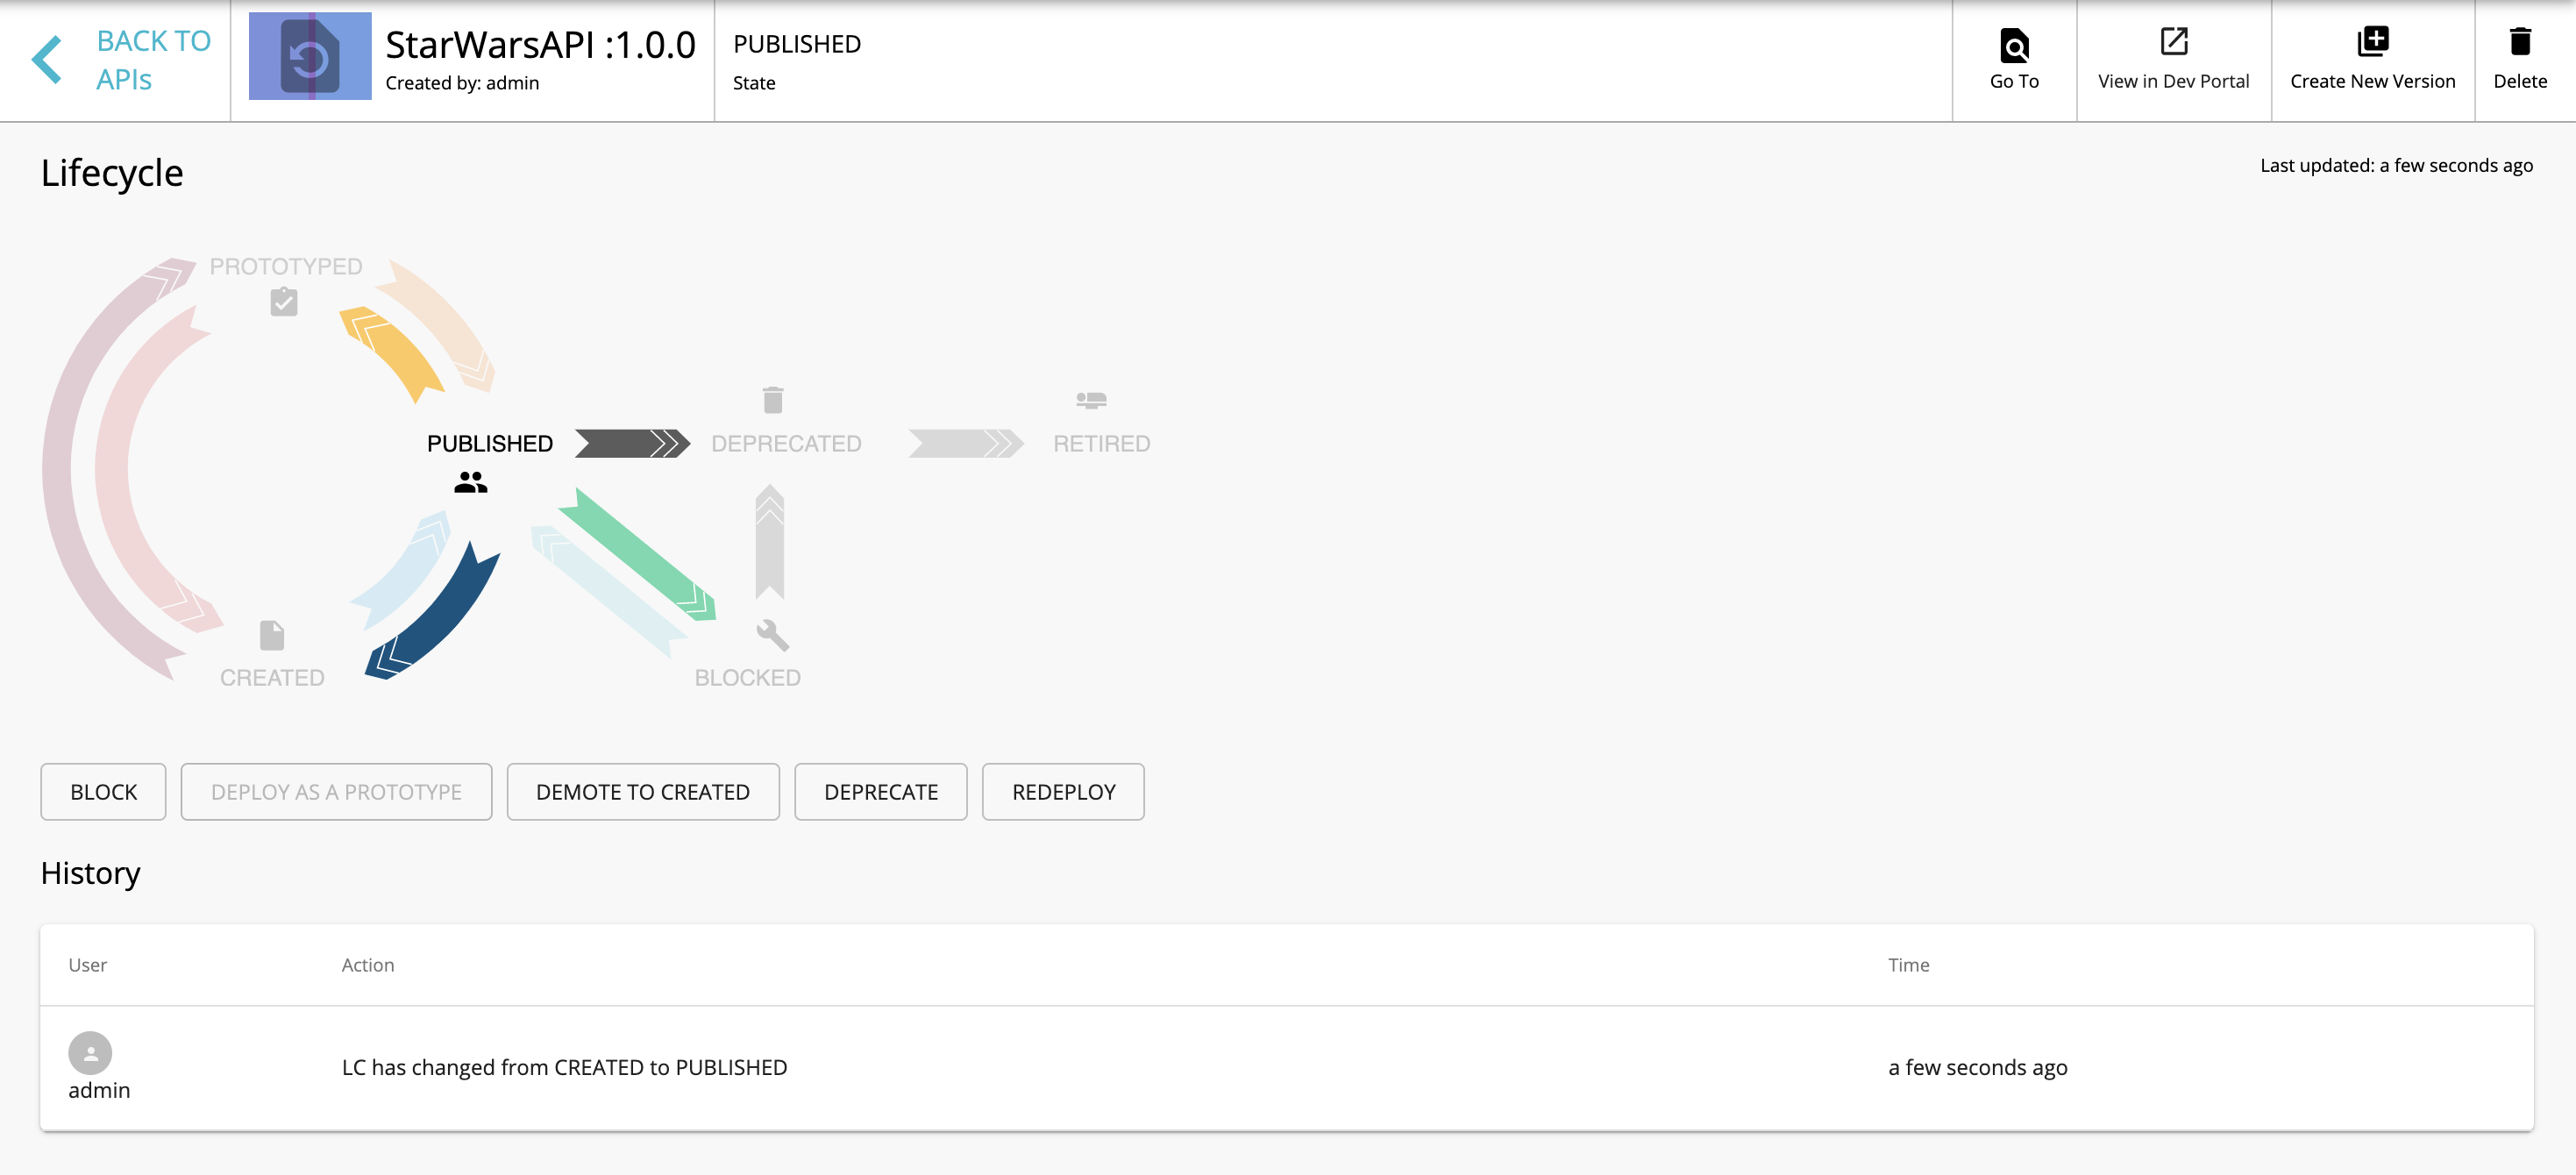2576x1175 pixels.
Task: Click the gray upward arrow above BLOCKED
Action: point(770,541)
